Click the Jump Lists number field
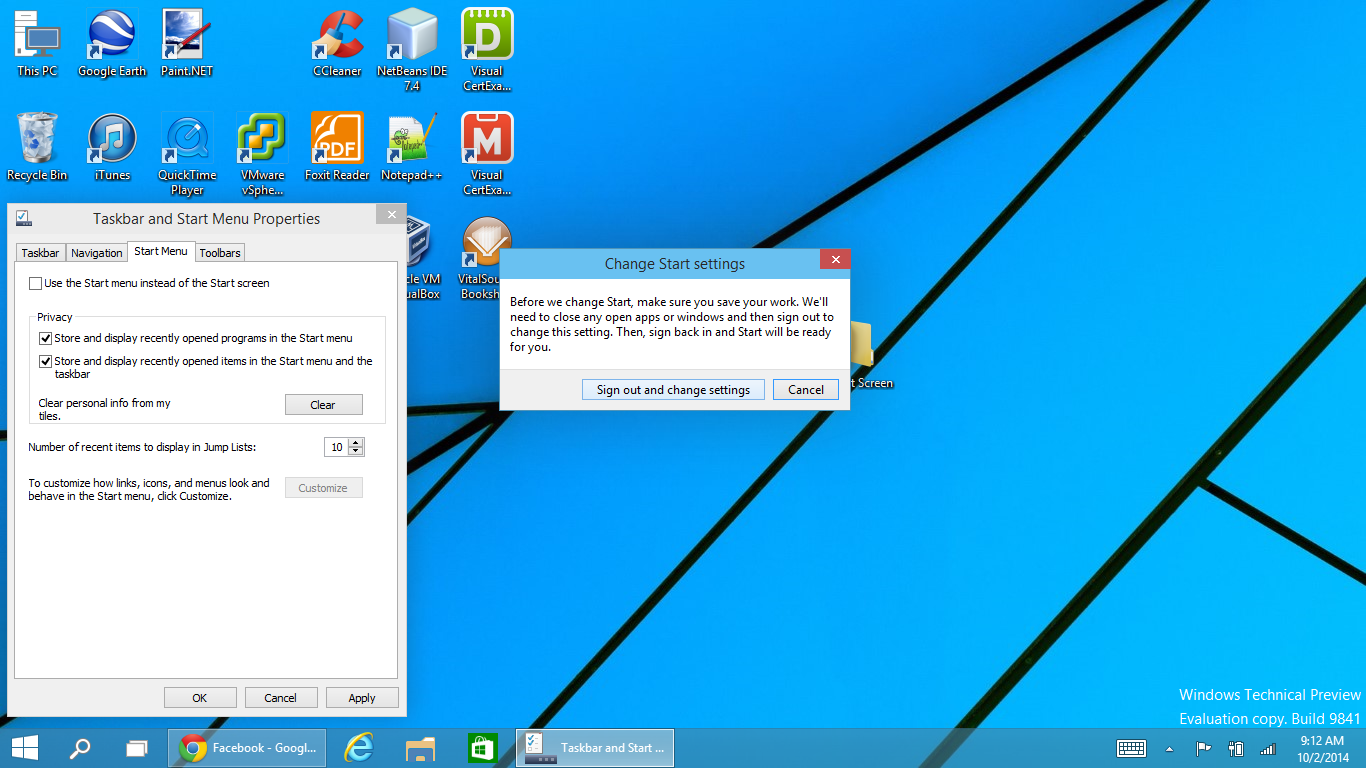The width and height of the screenshot is (1366, 768). (336, 447)
